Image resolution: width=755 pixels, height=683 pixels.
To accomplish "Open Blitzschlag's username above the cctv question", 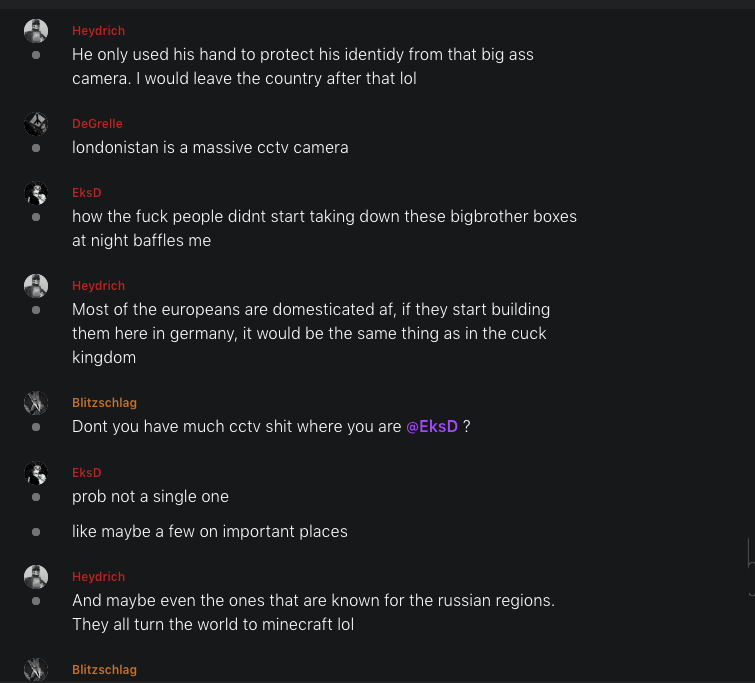I will pyautogui.click(x=104, y=403).
